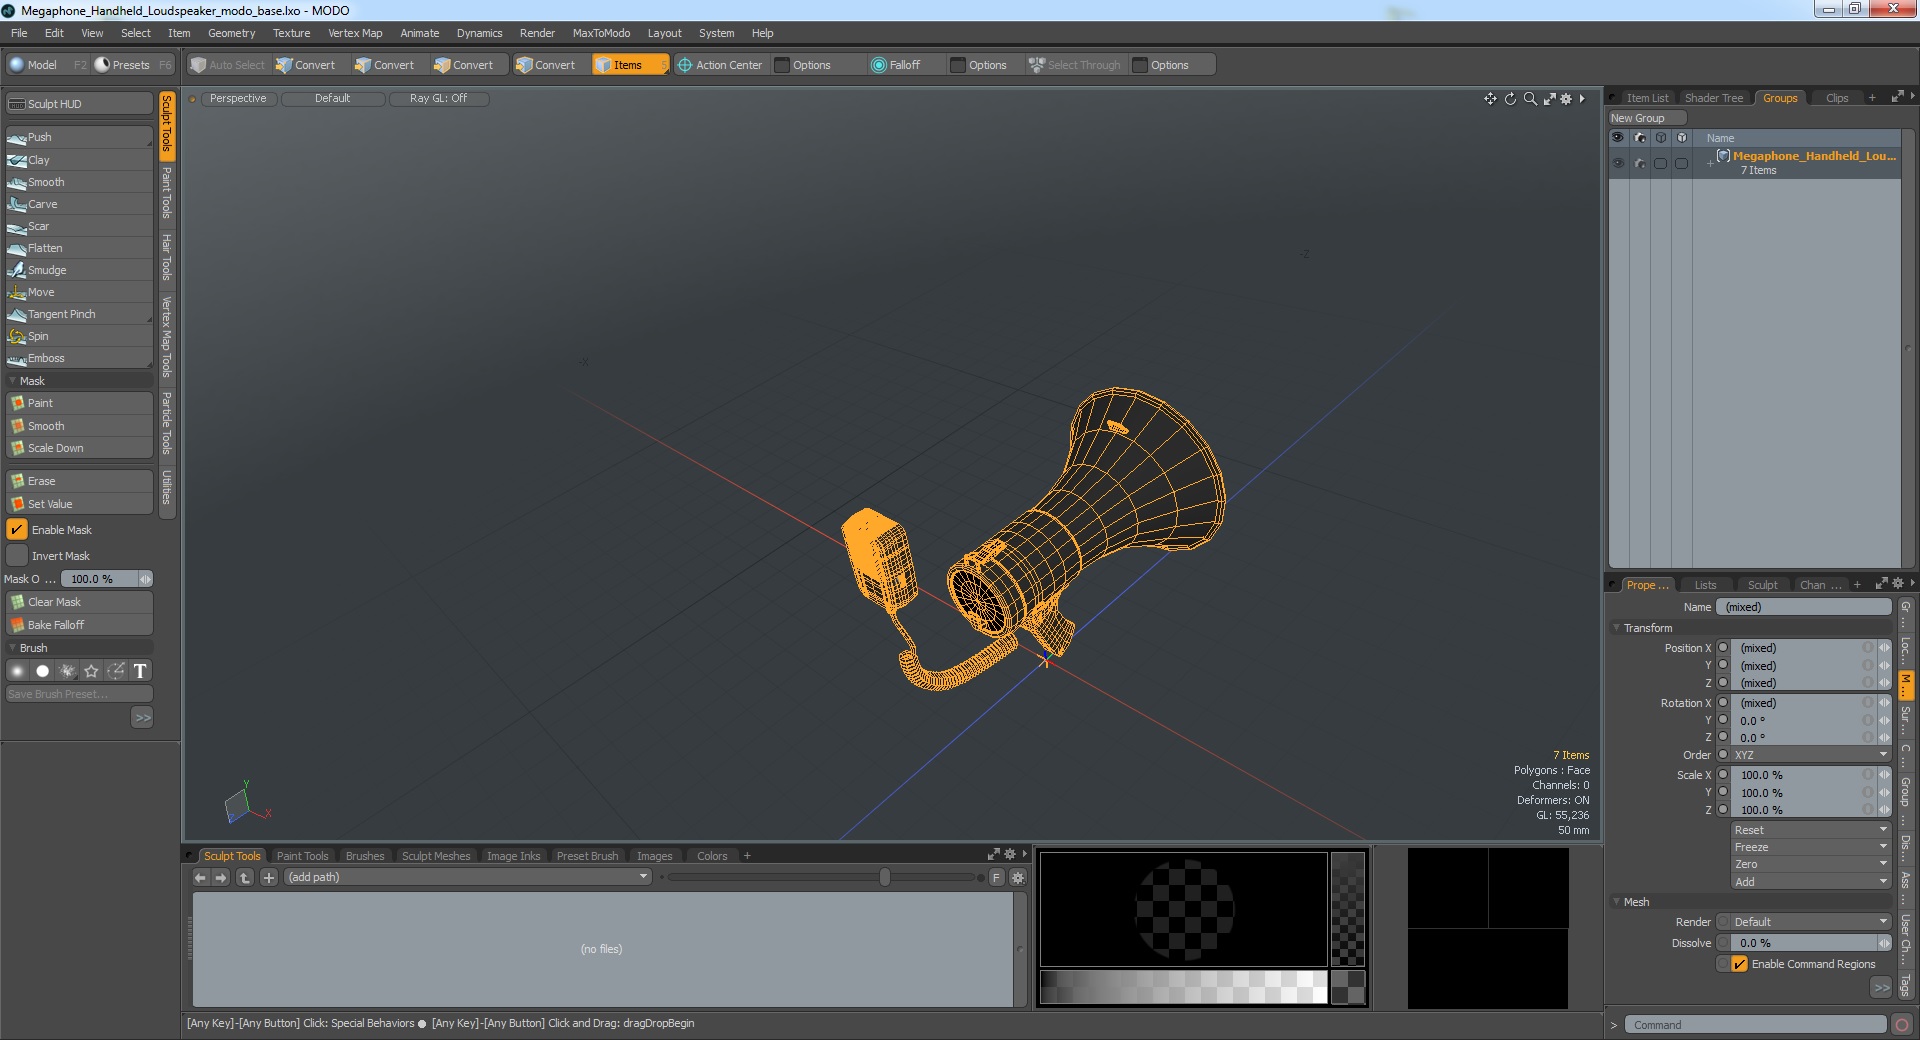Collapse the Transform section
The image size is (1920, 1040).
click(x=1617, y=628)
